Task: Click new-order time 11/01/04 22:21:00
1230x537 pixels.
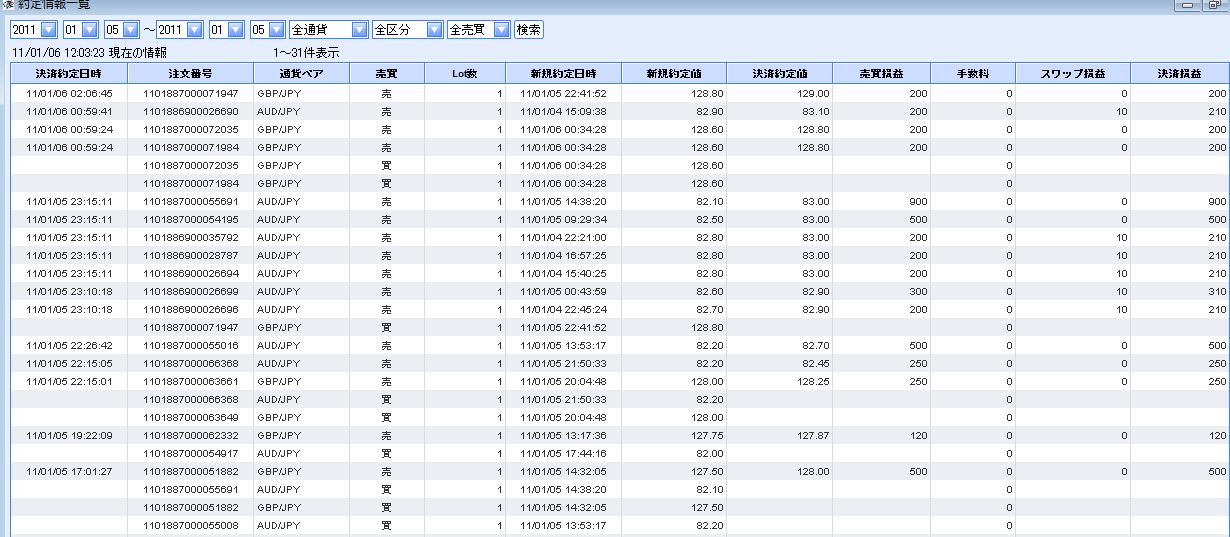Action: pos(563,237)
